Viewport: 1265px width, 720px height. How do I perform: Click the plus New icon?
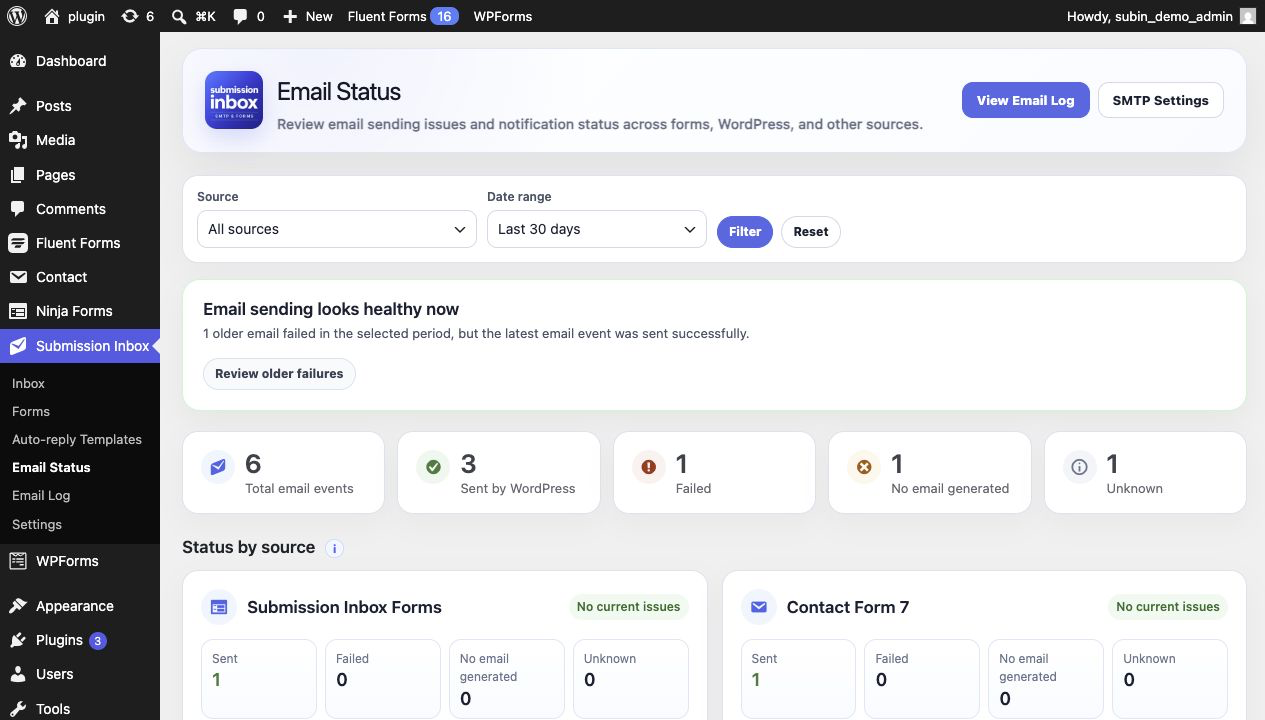290,16
